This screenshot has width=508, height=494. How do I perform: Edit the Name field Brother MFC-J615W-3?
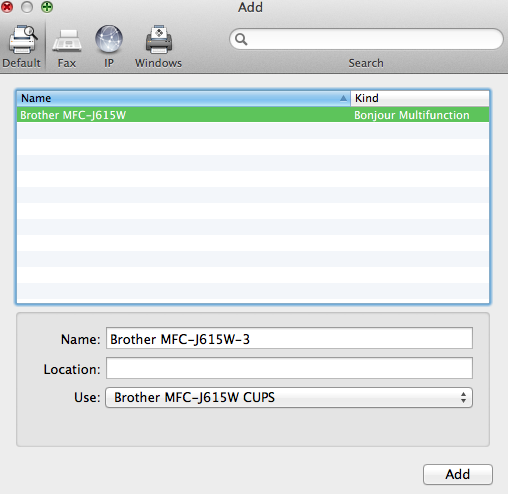(x=289, y=338)
